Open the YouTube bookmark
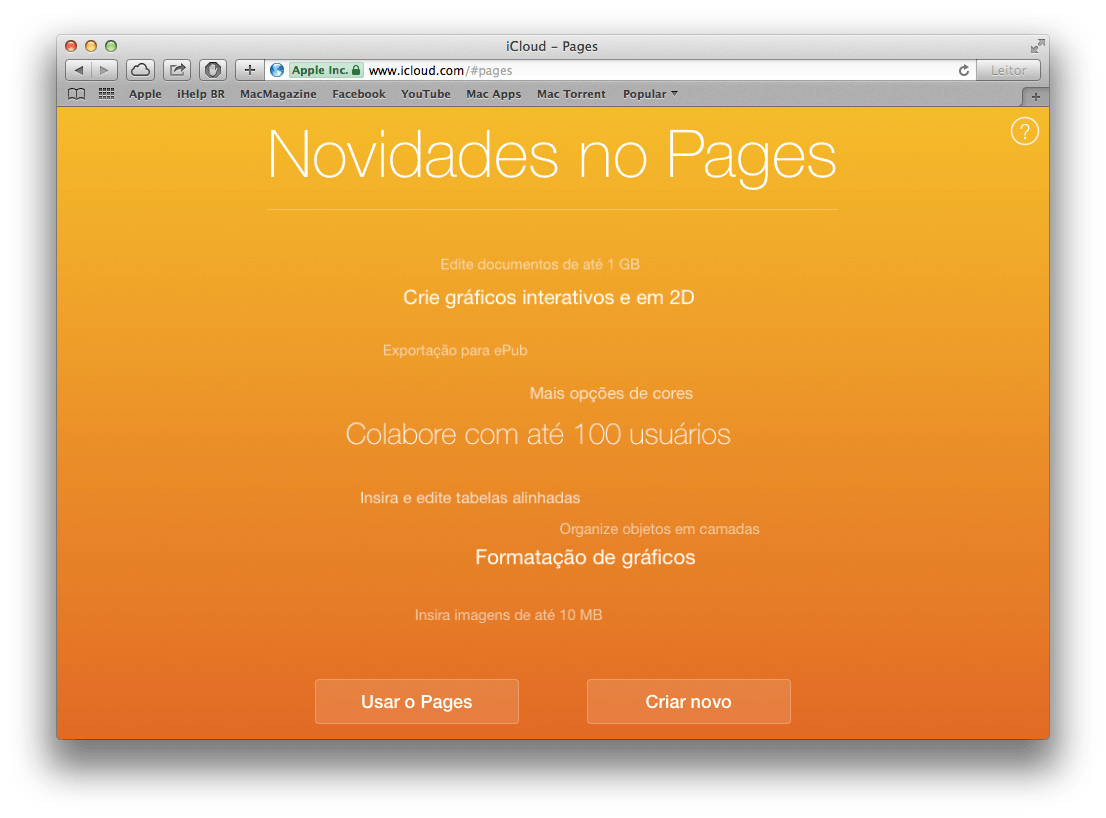Screen dimensions: 1106x818 coord(425,94)
